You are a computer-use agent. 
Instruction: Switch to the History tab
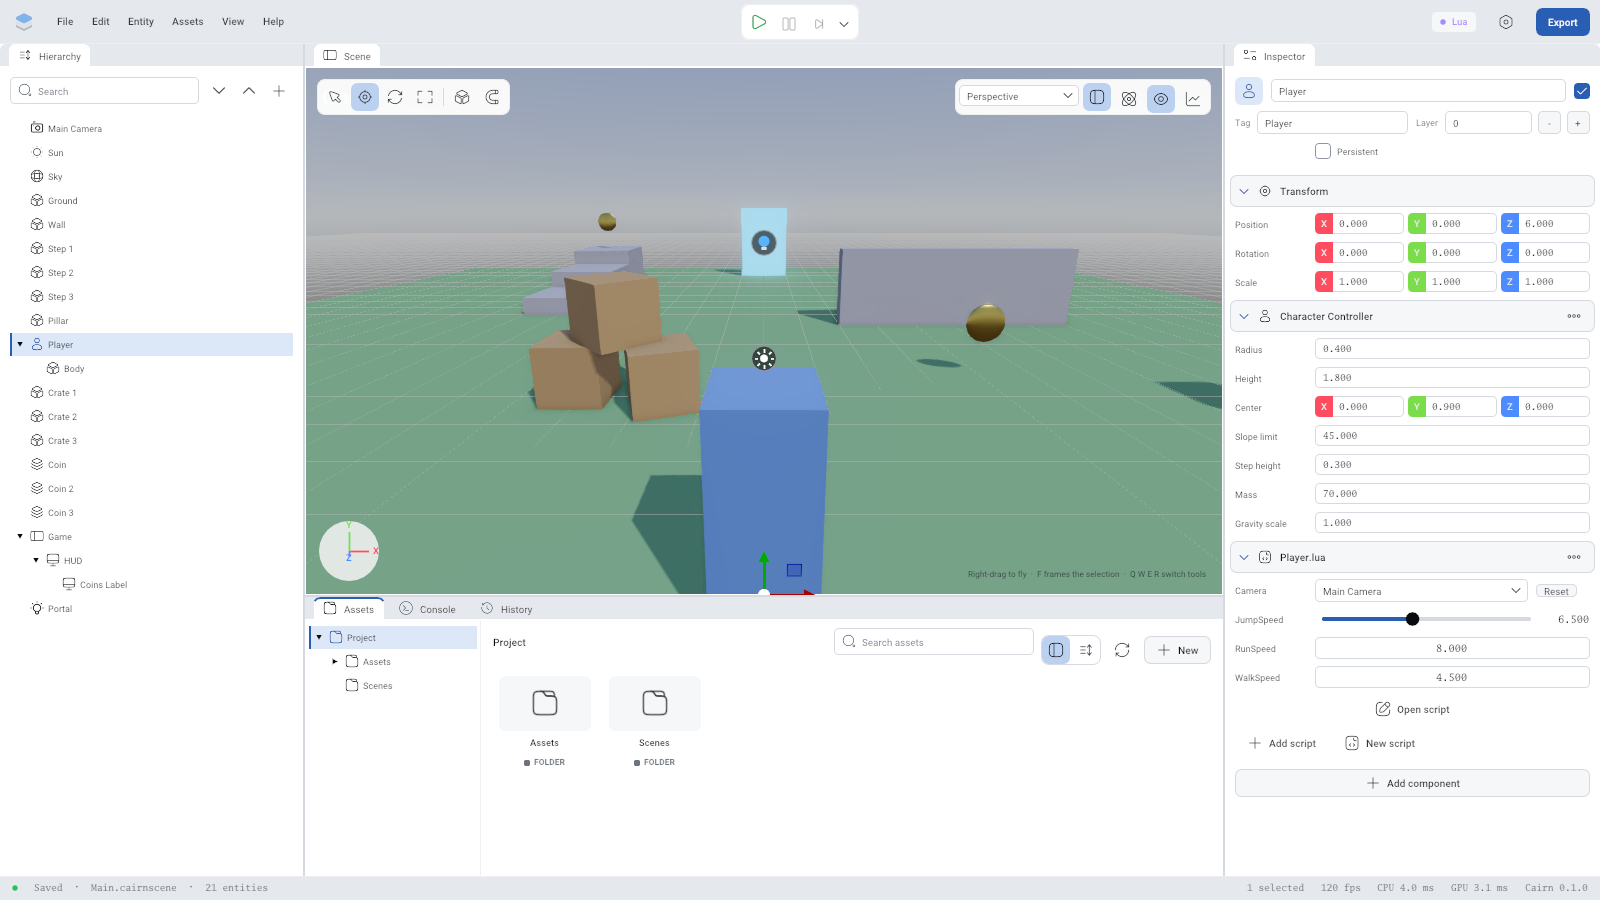pos(506,609)
